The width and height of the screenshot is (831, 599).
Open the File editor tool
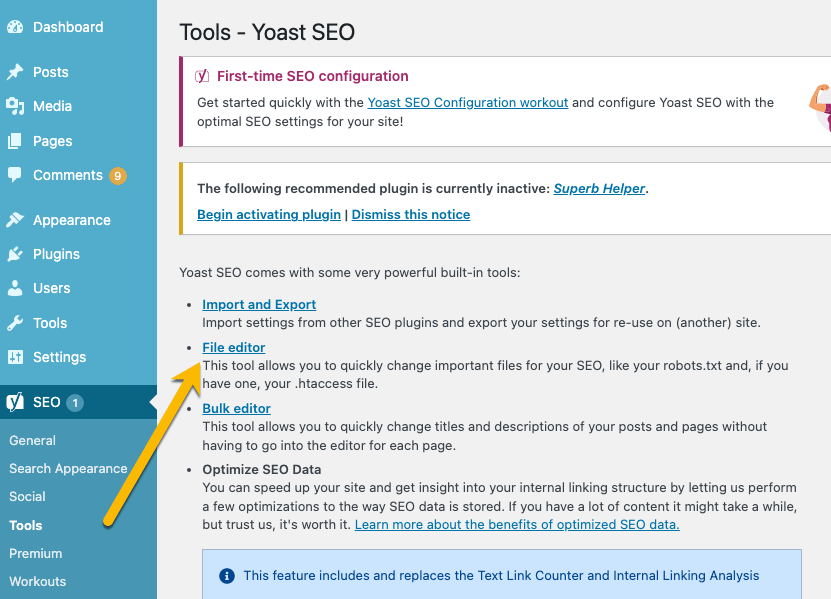233,347
